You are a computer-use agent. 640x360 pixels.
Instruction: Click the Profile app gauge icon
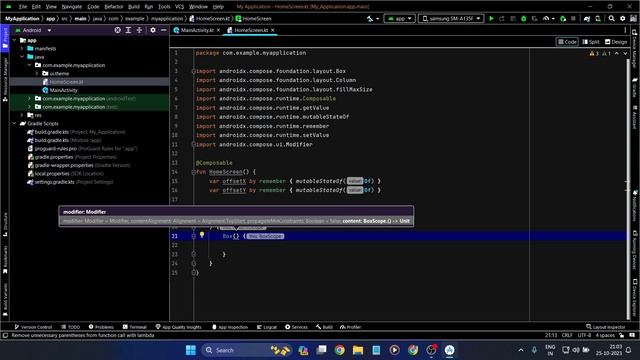546,18
